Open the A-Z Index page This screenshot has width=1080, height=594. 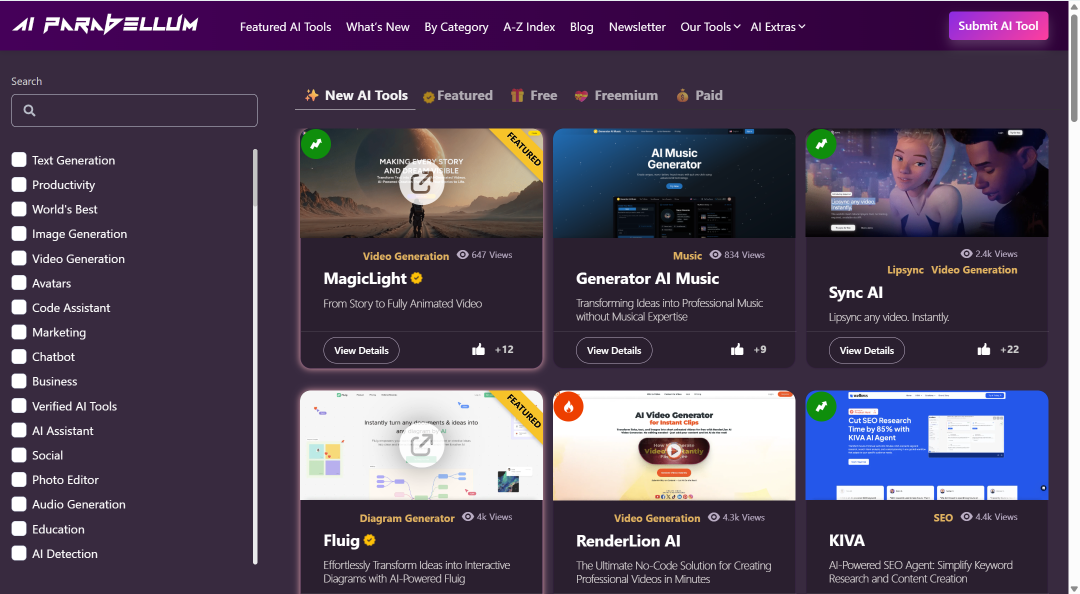529,27
